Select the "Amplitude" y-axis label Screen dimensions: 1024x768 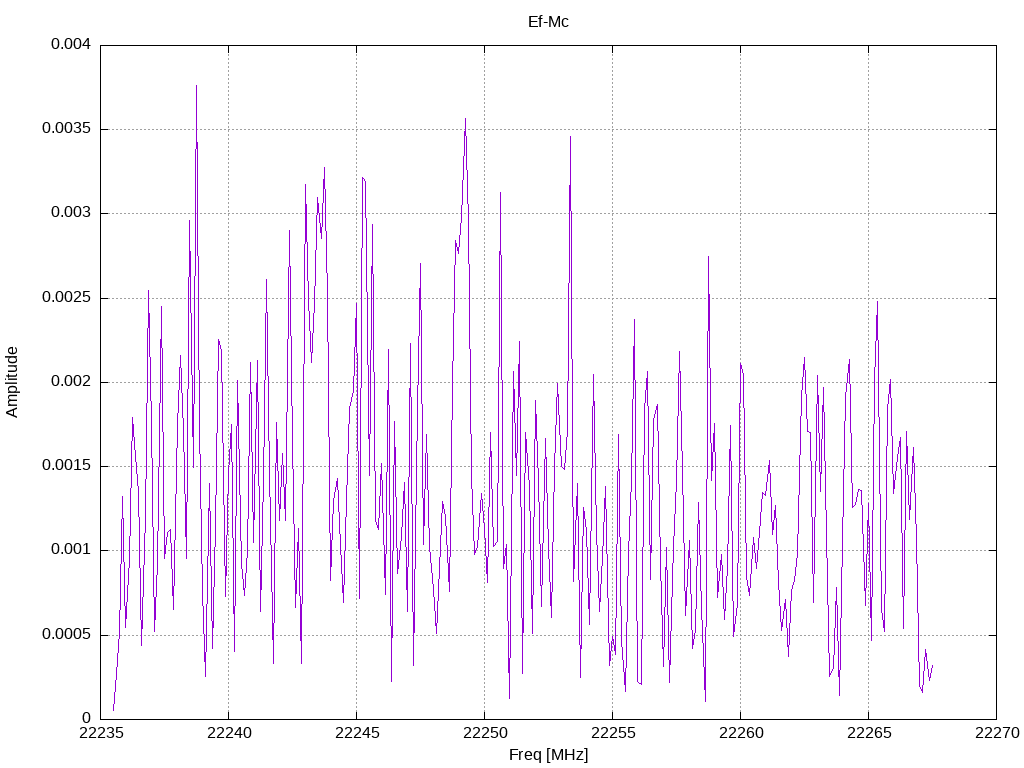12,382
